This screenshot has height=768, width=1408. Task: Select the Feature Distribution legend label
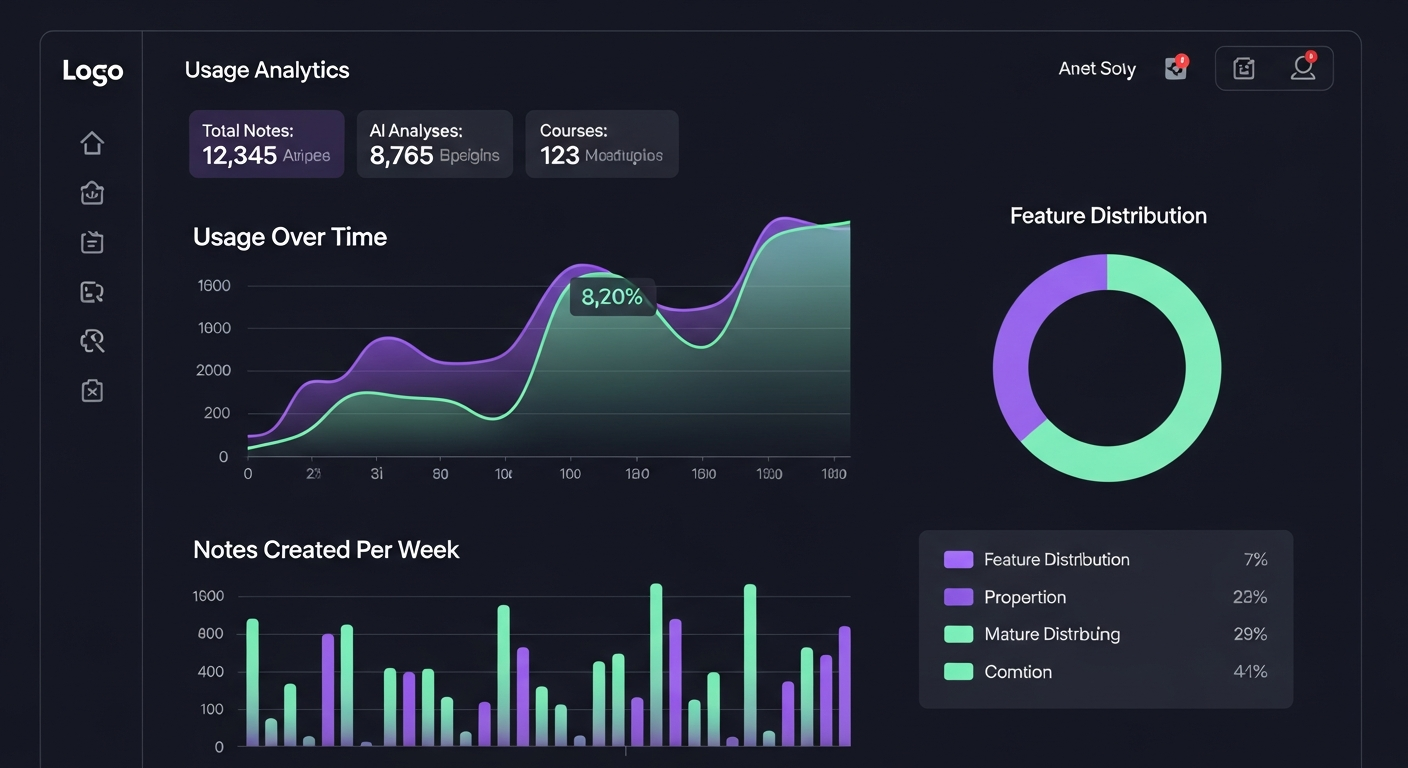[x=1057, y=560]
